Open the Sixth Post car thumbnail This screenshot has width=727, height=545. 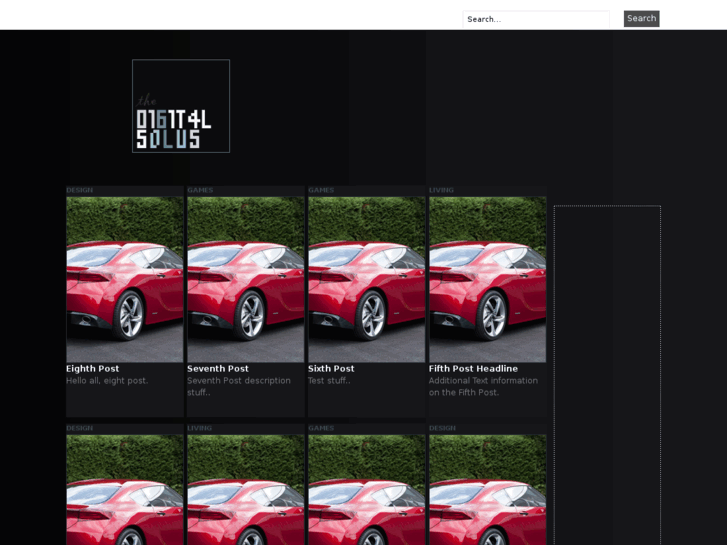click(367, 279)
